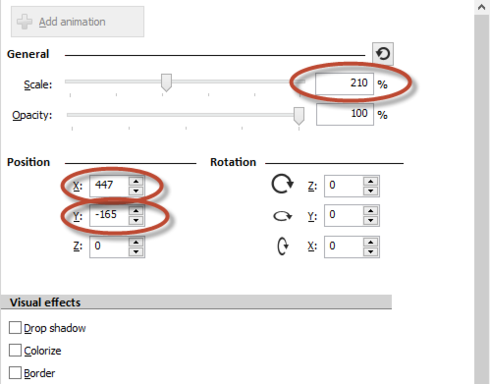Increase Position X value with up arrow

coord(136,181)
